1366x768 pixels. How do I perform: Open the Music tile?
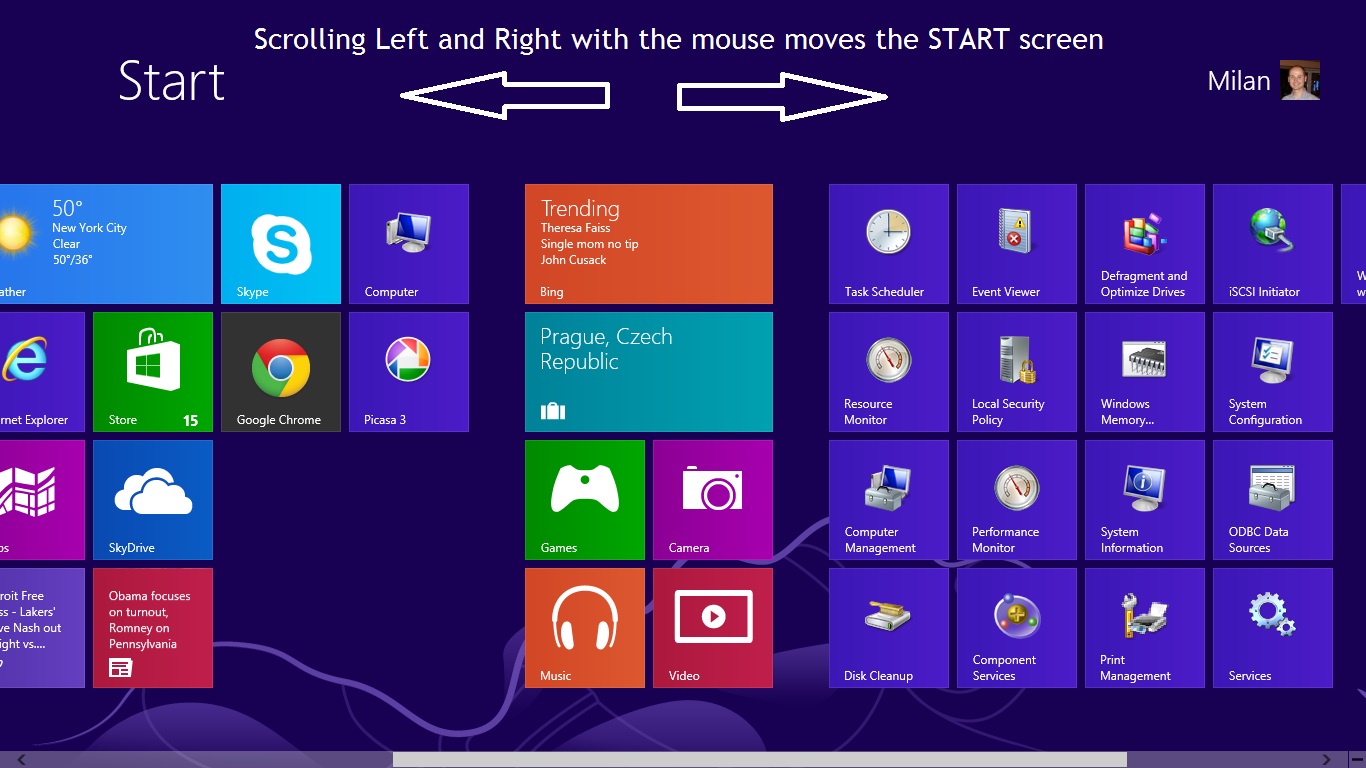pyautogui.click(x=585, y=628)
